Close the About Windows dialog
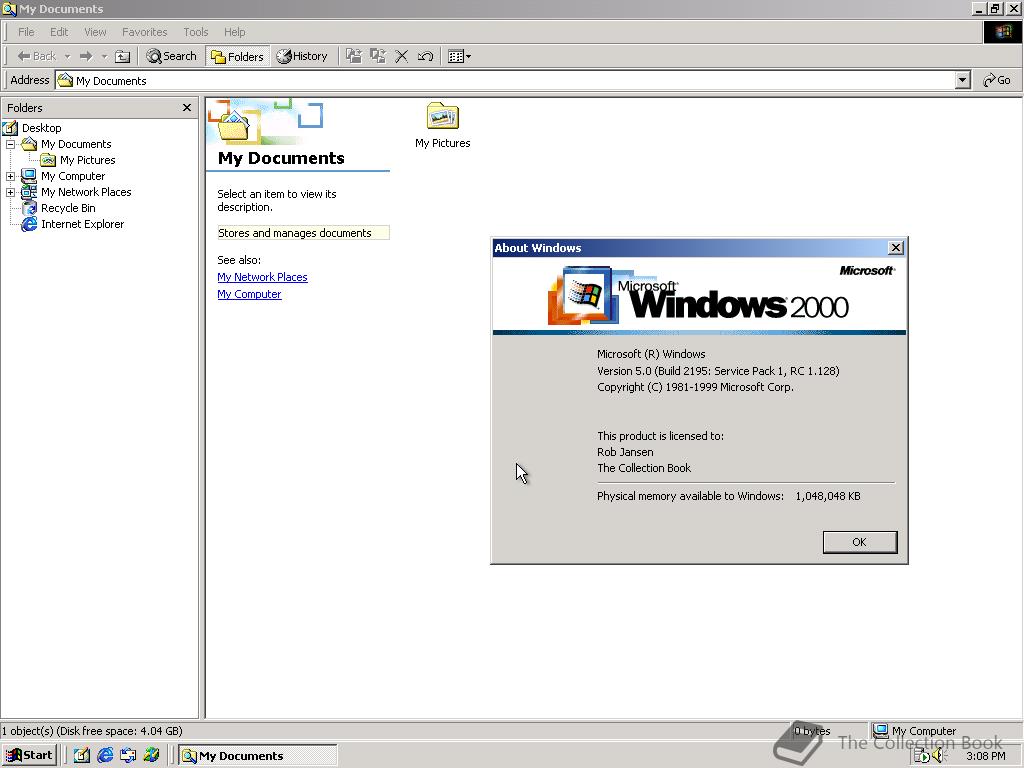1024x768 pixels. (896, 248)
